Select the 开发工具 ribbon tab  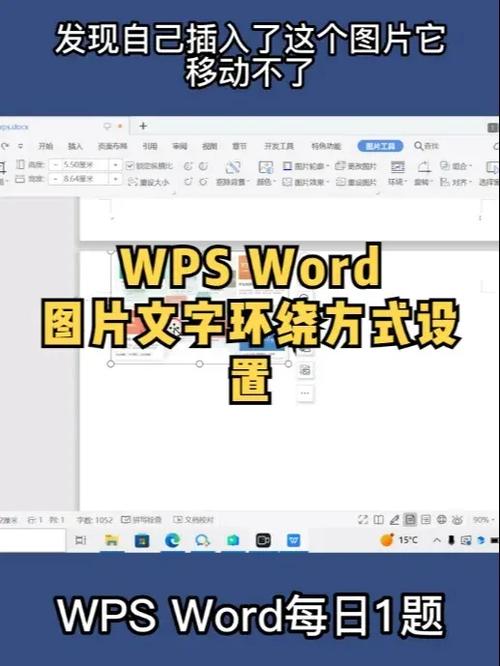pos(279,146)
